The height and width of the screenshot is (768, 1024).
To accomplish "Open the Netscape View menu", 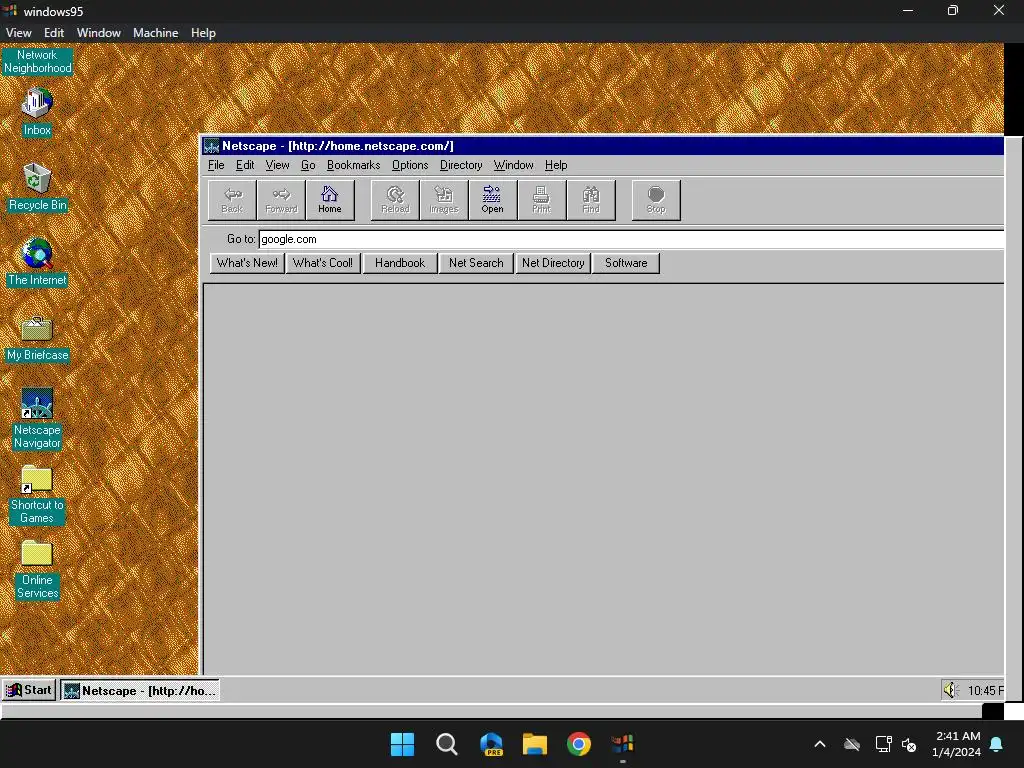I will (278, 165).
